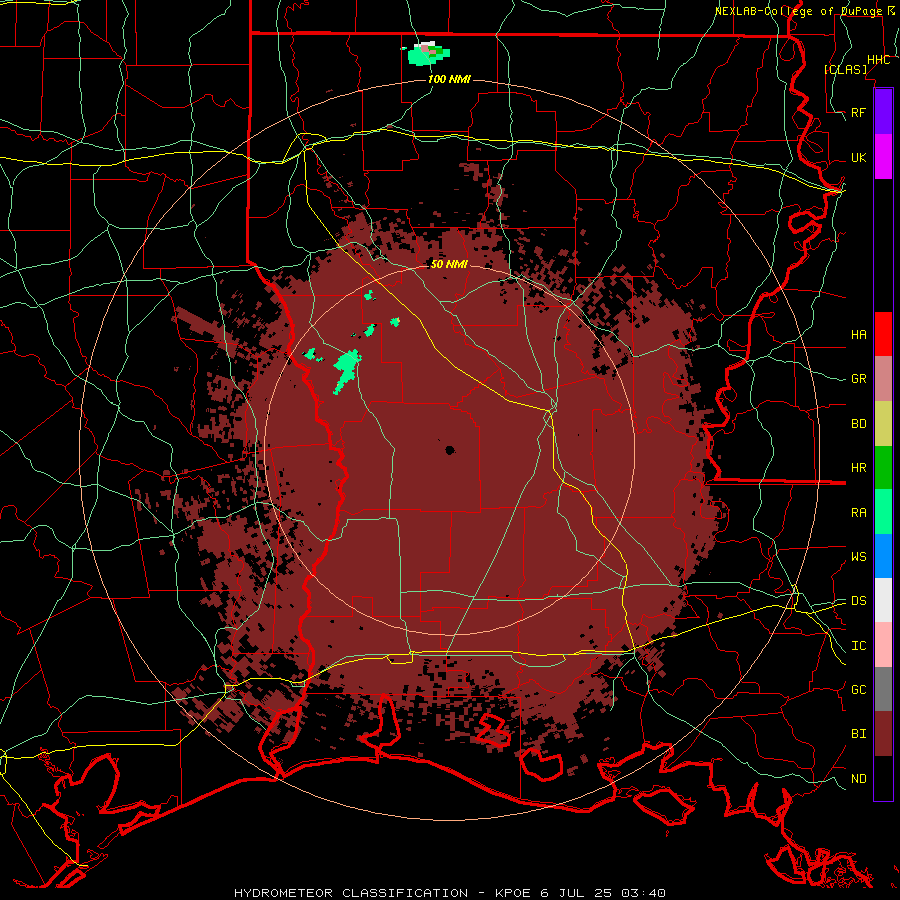Click the WS legend label

click(x=858, y=556)
